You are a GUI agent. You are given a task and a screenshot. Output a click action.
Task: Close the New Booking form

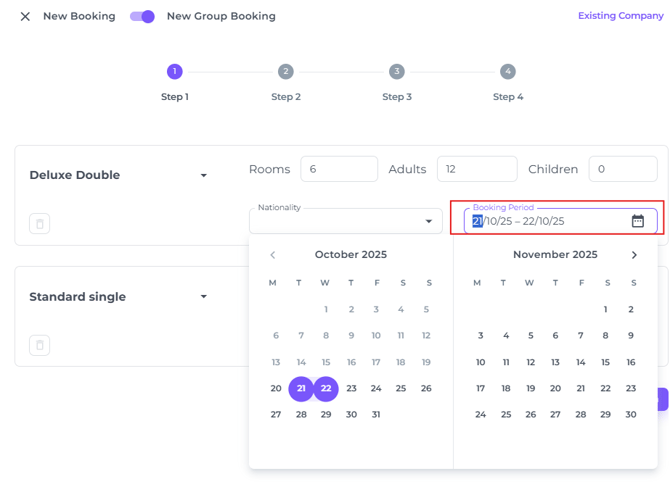click(25, 16)
